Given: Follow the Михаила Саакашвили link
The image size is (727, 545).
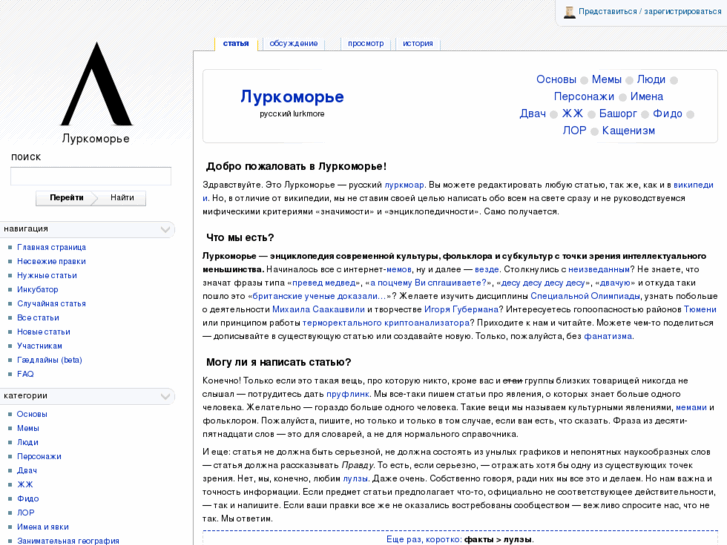Looking at the screenshot, I should (319, 309).
